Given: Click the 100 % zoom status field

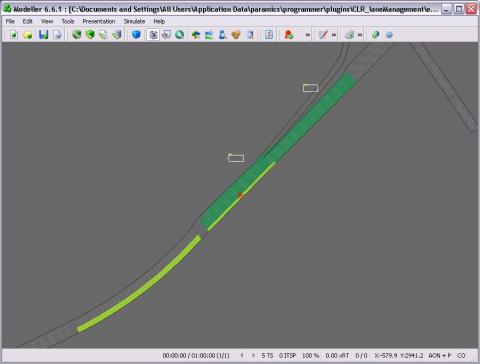Looking at the screenshot, I should (310, 356).
